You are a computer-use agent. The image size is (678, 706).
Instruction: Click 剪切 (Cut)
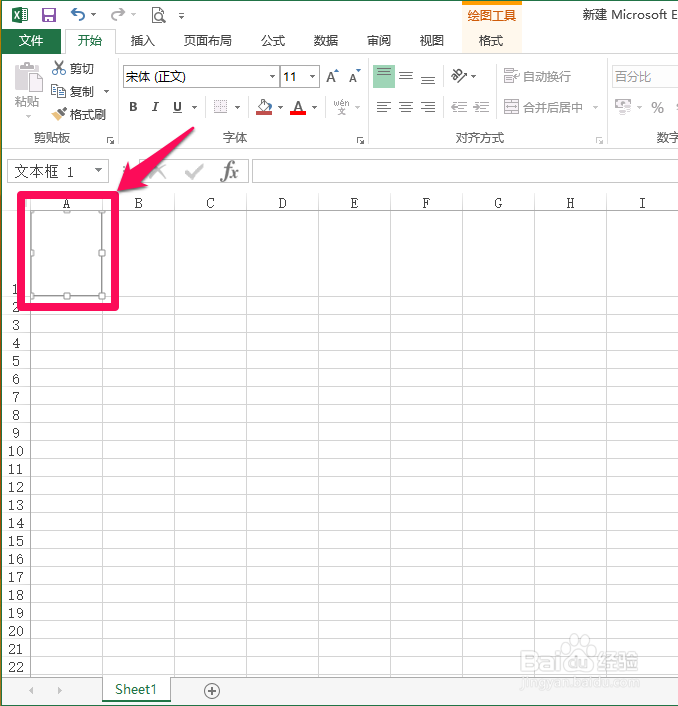point(73,68)
